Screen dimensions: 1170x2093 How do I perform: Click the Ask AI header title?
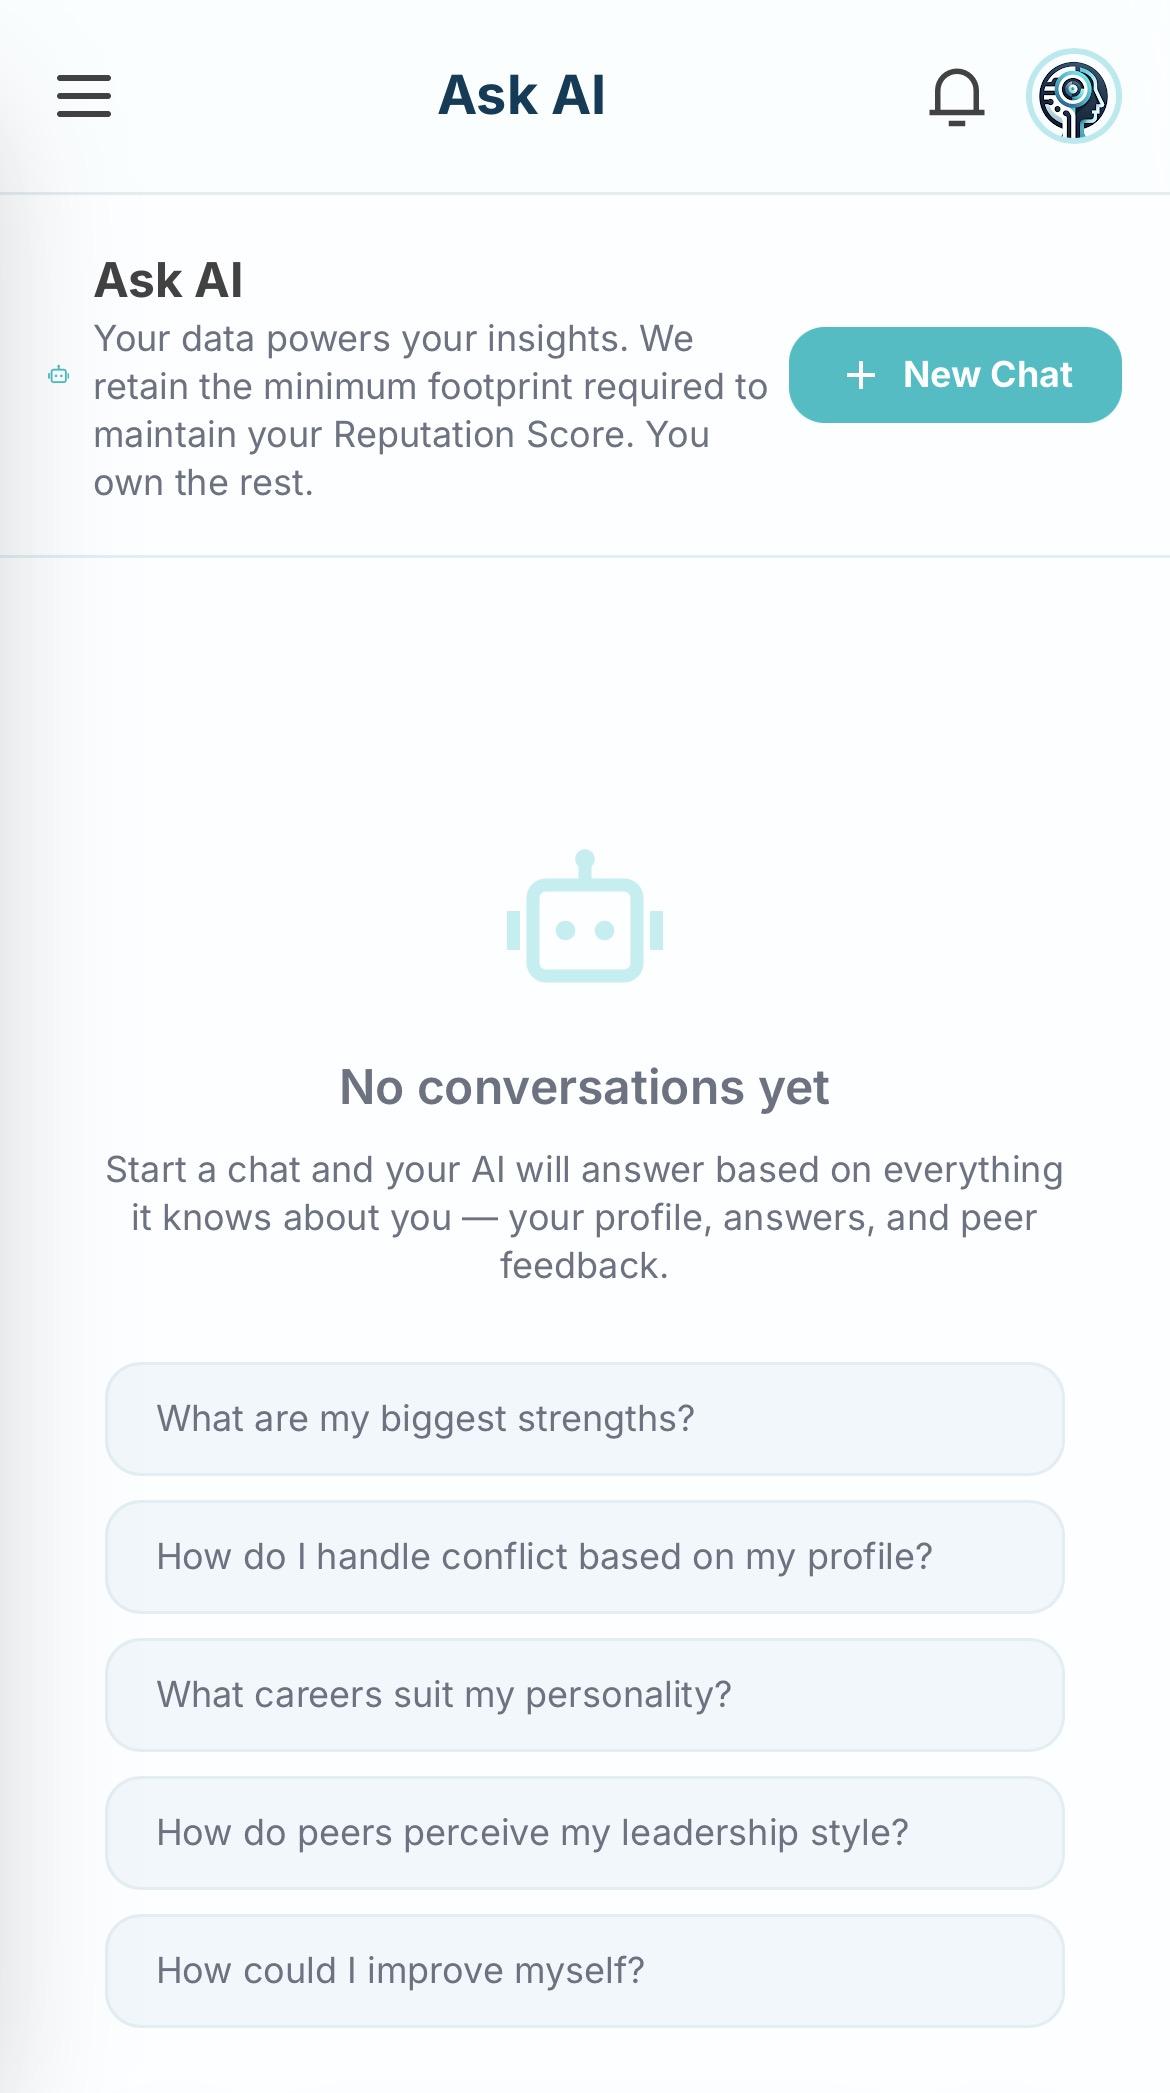click(522, 95)
